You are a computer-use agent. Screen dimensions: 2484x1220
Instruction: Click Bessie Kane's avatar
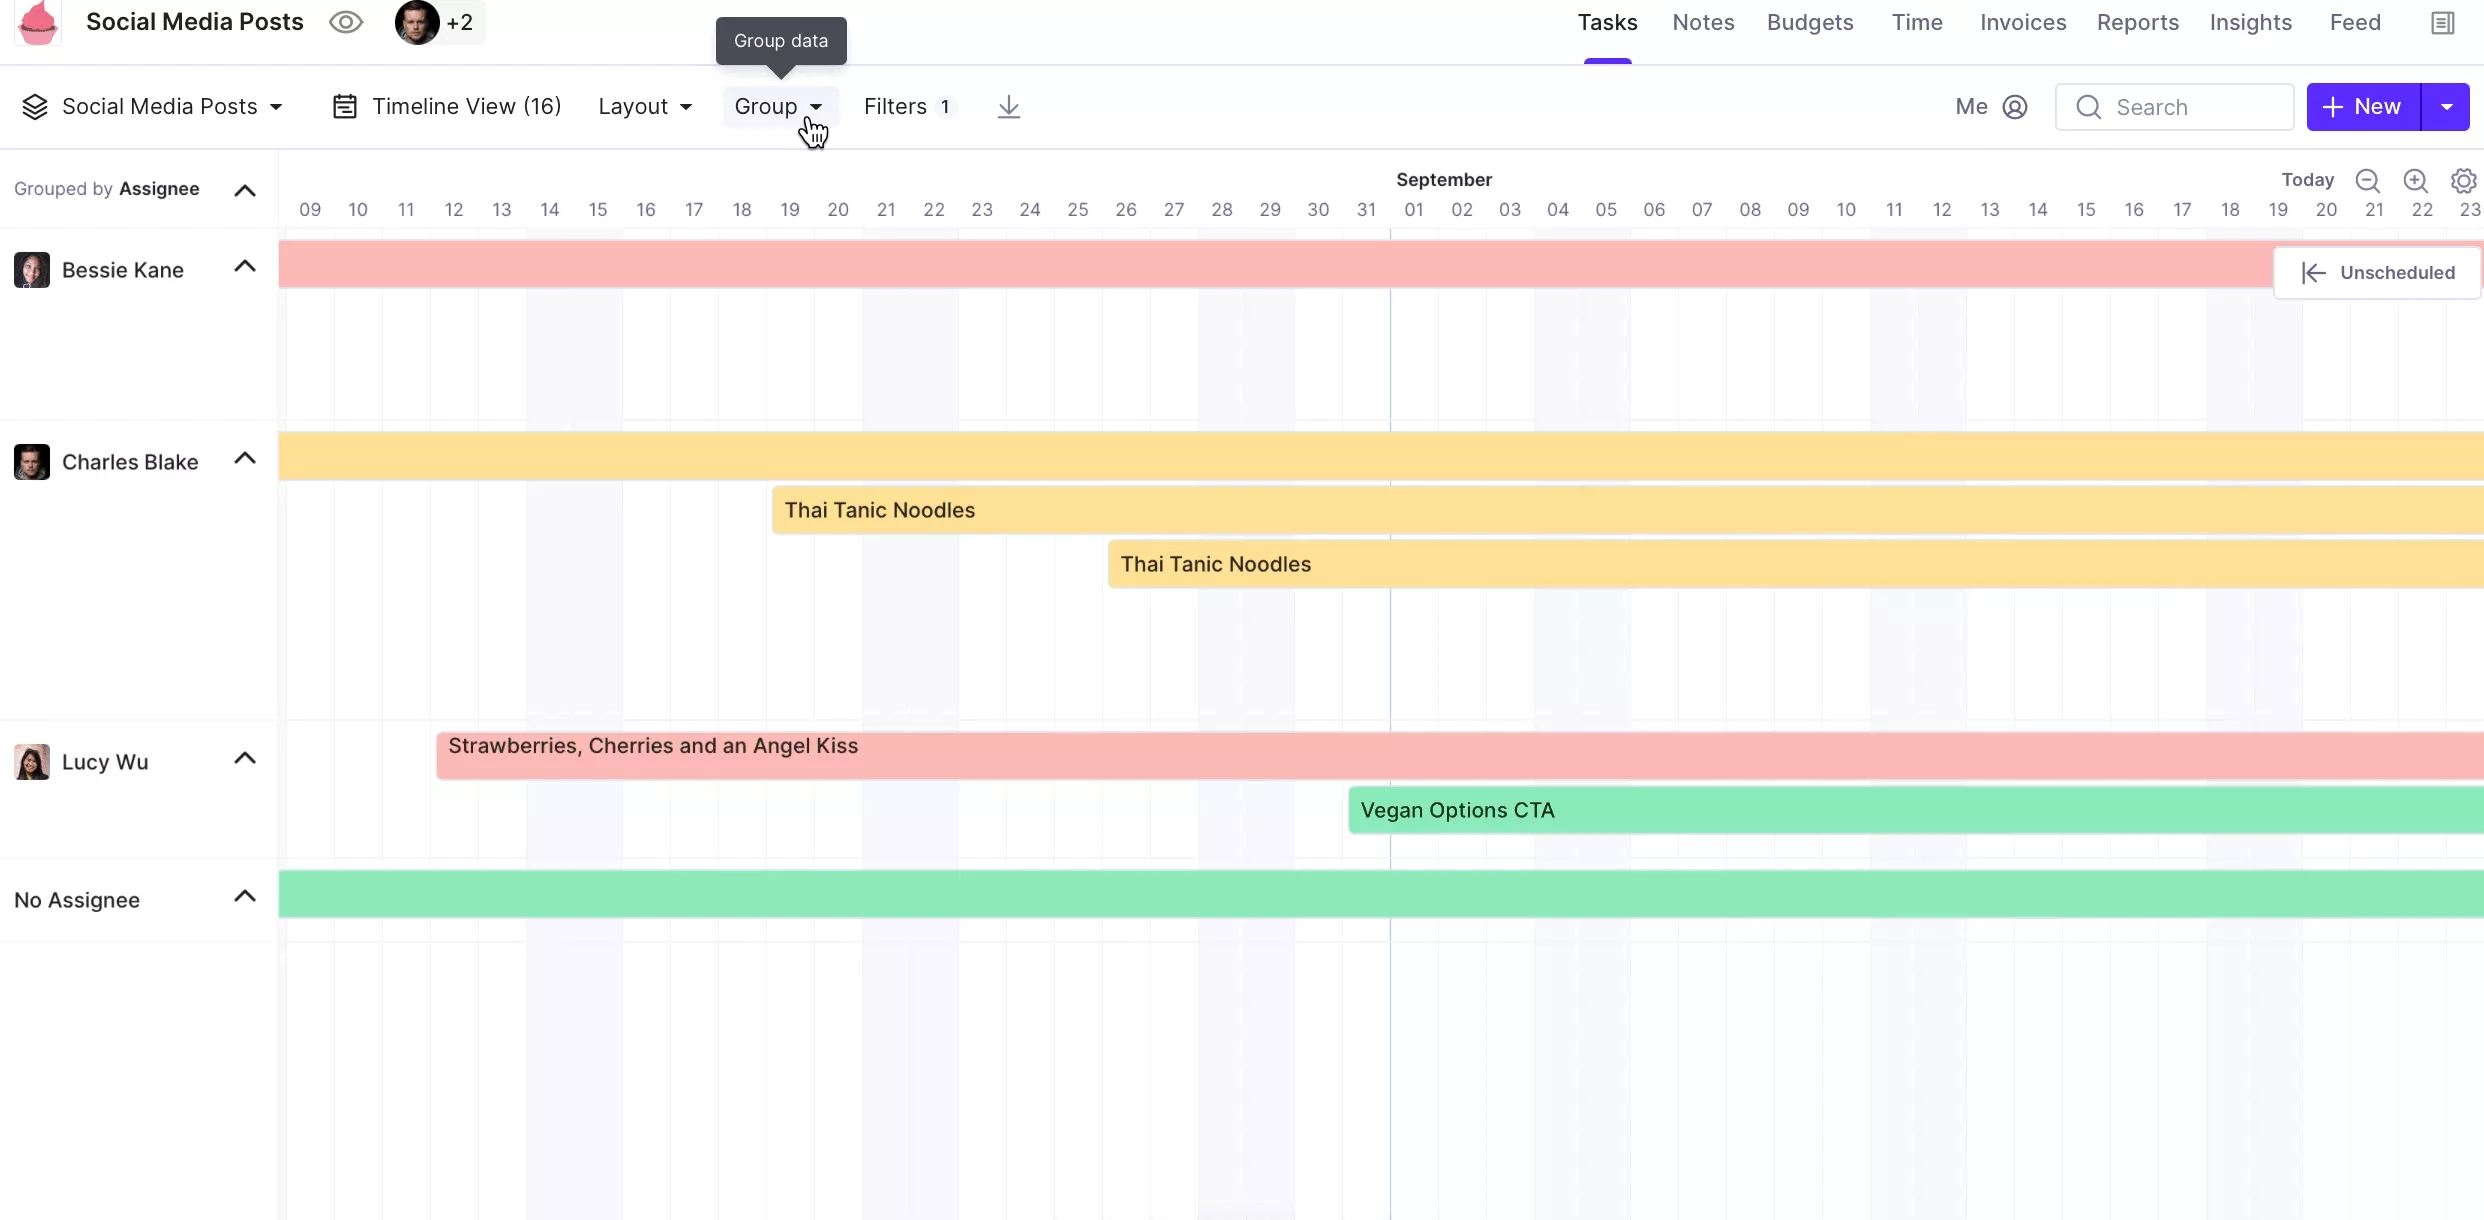coord(32,270)
